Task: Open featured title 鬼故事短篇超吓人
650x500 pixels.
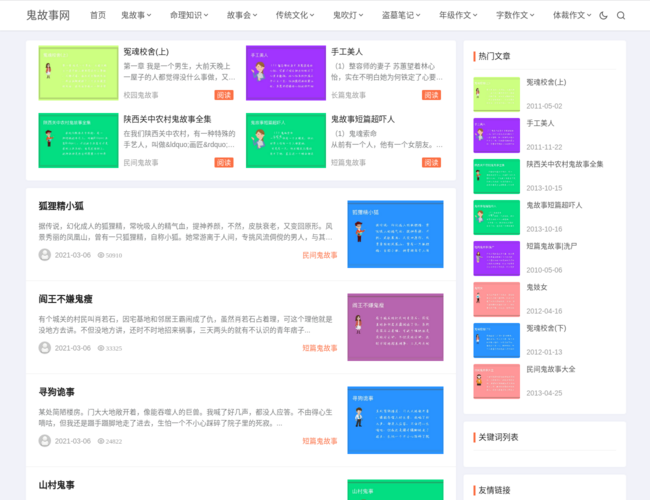Action: (363, 119)
